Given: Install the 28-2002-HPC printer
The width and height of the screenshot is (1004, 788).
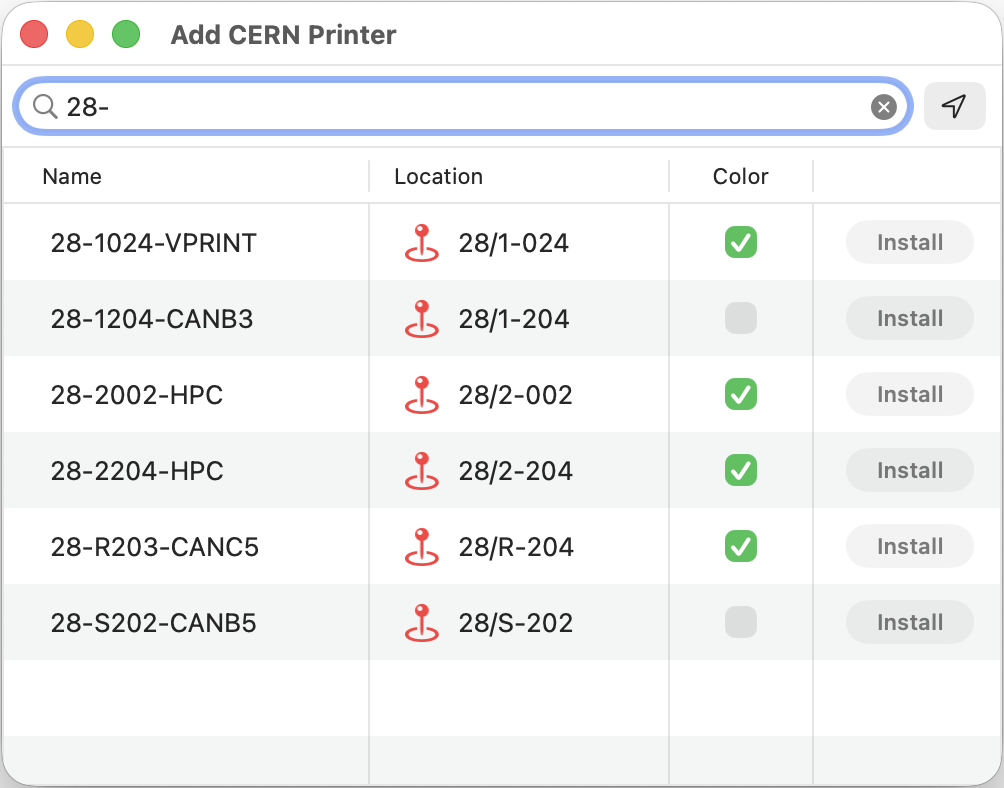Looking at the screenshot, I should point(909,395).
